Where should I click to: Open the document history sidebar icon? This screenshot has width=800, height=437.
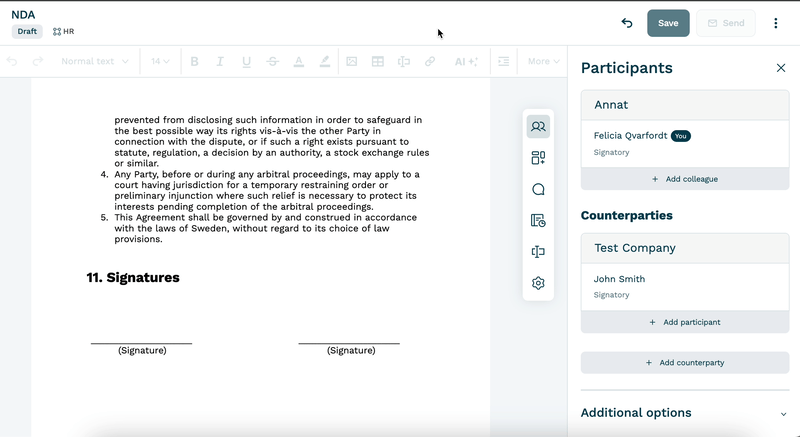[x=538, y=220]
